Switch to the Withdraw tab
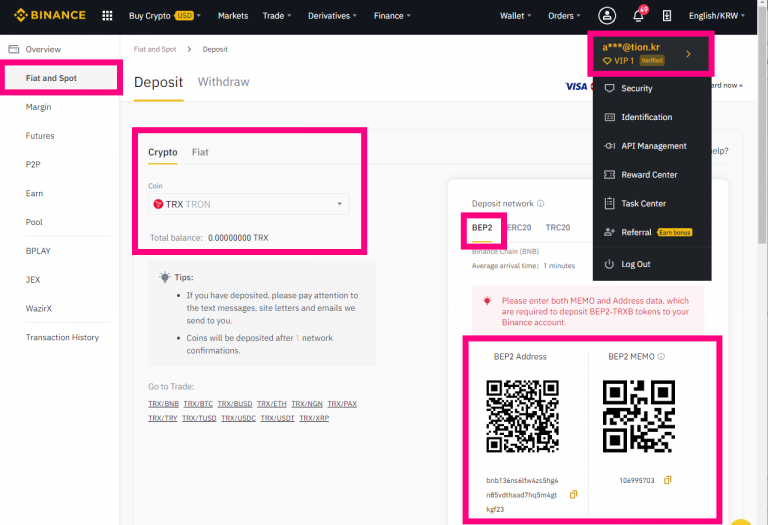 (x=224, y=82)
